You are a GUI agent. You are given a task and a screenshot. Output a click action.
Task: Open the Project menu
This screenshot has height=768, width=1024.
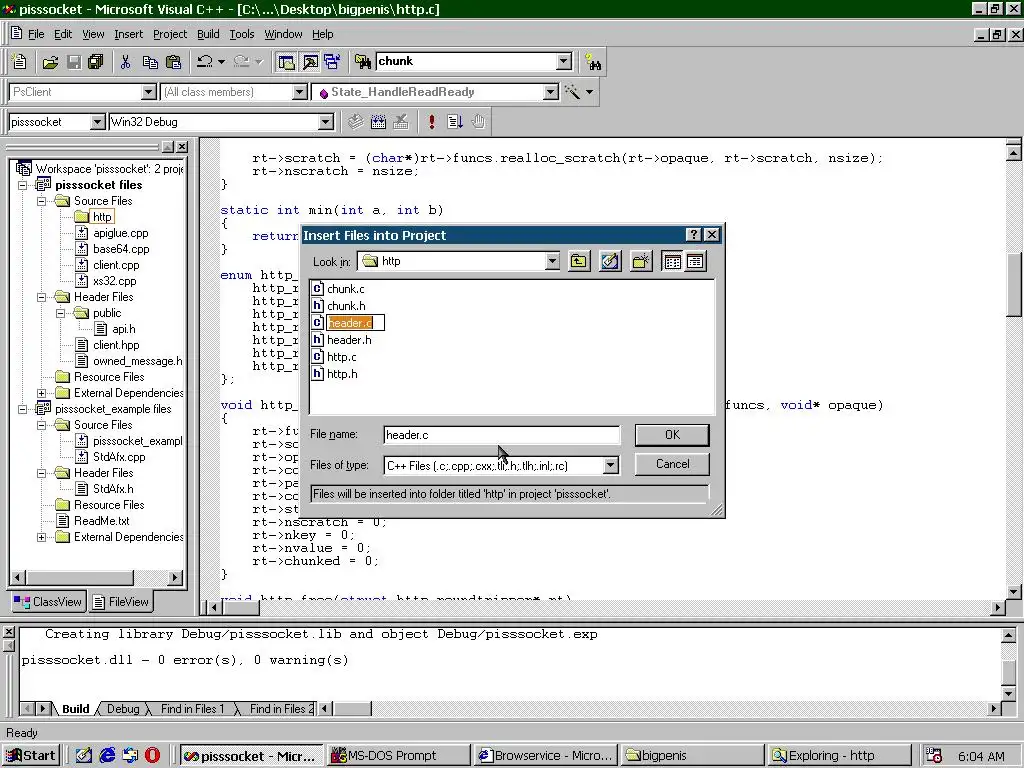[x=170, y=34]
